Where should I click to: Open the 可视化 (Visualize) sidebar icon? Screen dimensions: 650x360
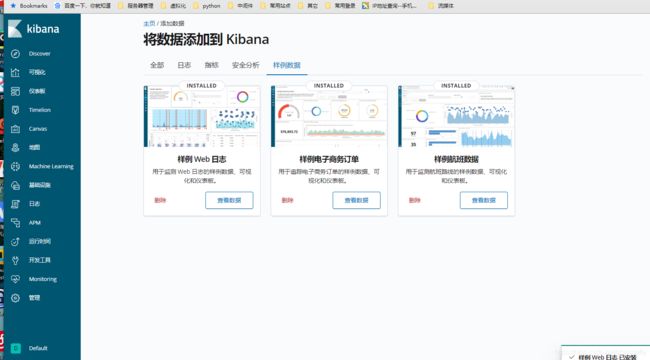pyautogui.click(x=15, y=72)
